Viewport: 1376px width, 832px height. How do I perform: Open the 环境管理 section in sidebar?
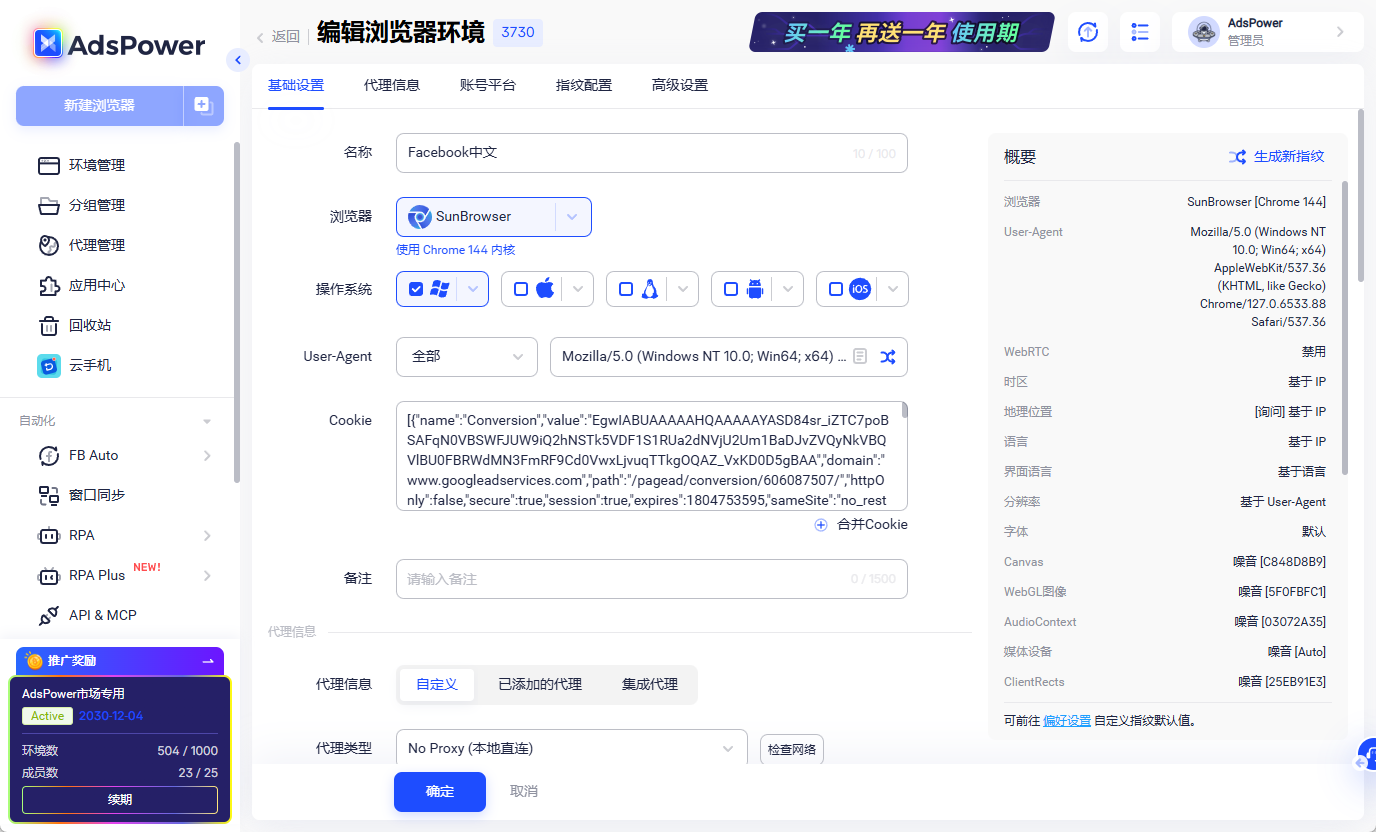[x=93, y=165]
